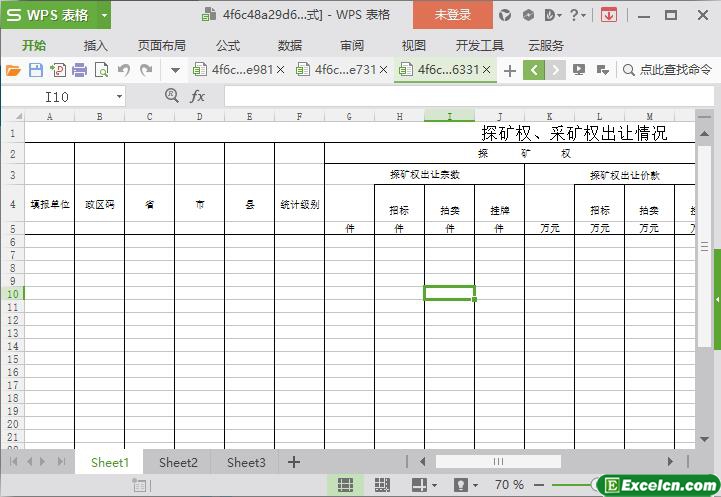Click into the formula bar input
This screenshot has width=721, height=497.
click(469, 97)
